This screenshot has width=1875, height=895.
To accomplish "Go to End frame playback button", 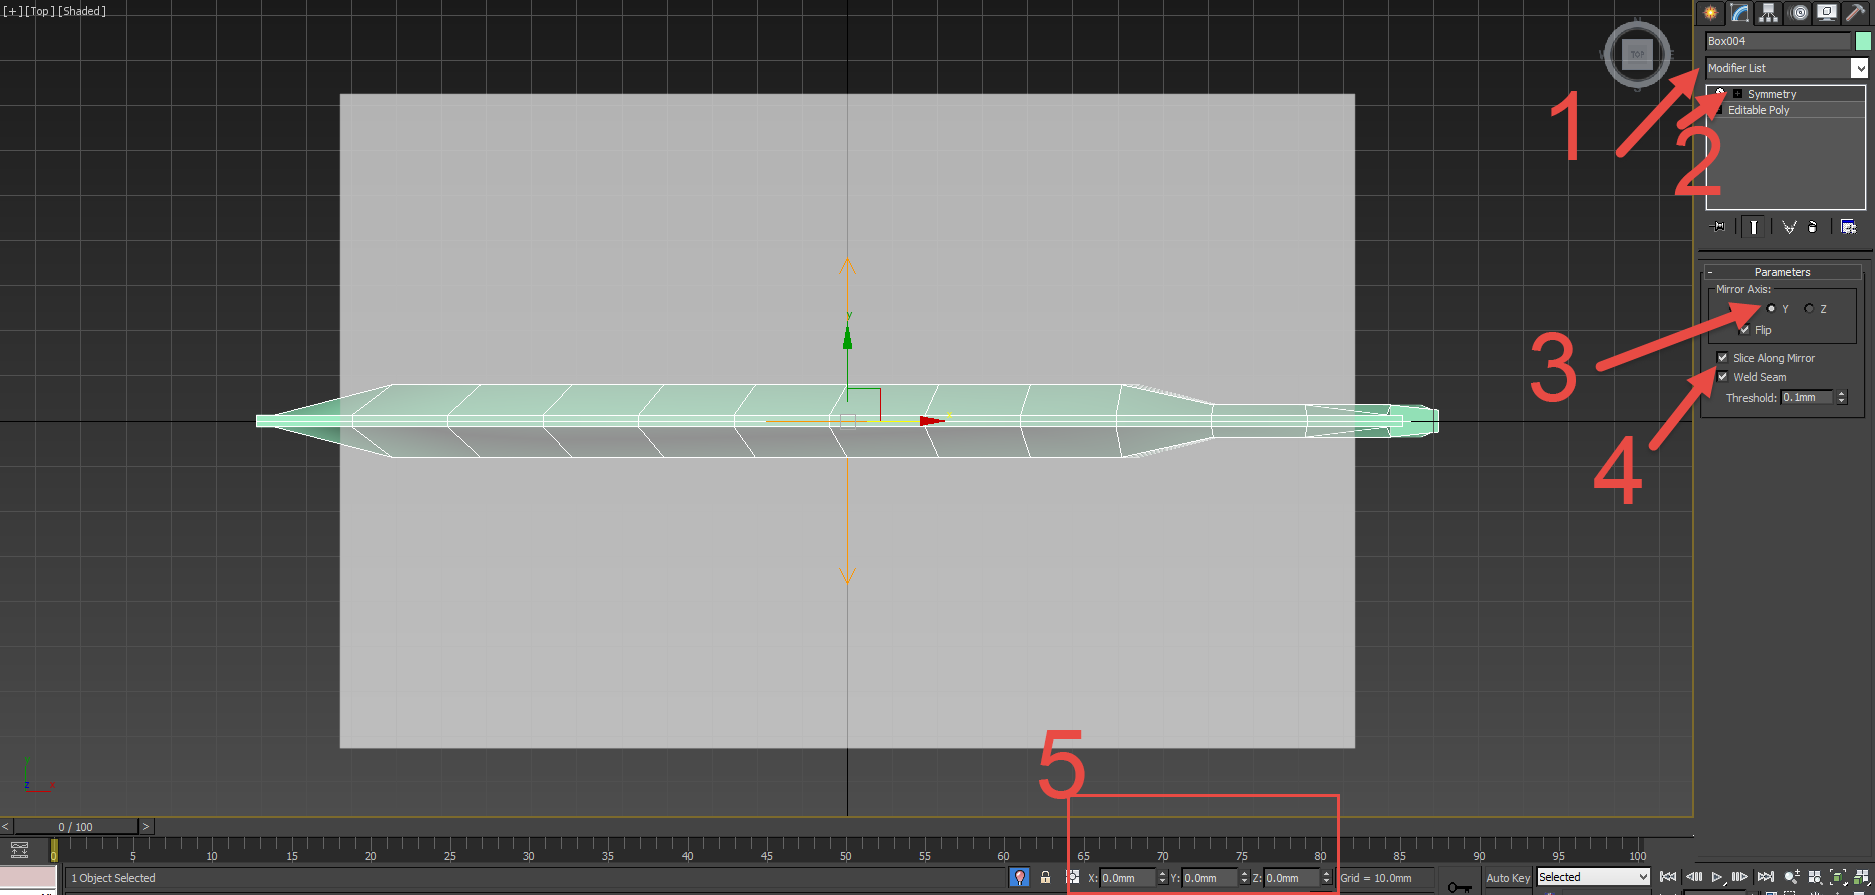I will [1766, 877].
